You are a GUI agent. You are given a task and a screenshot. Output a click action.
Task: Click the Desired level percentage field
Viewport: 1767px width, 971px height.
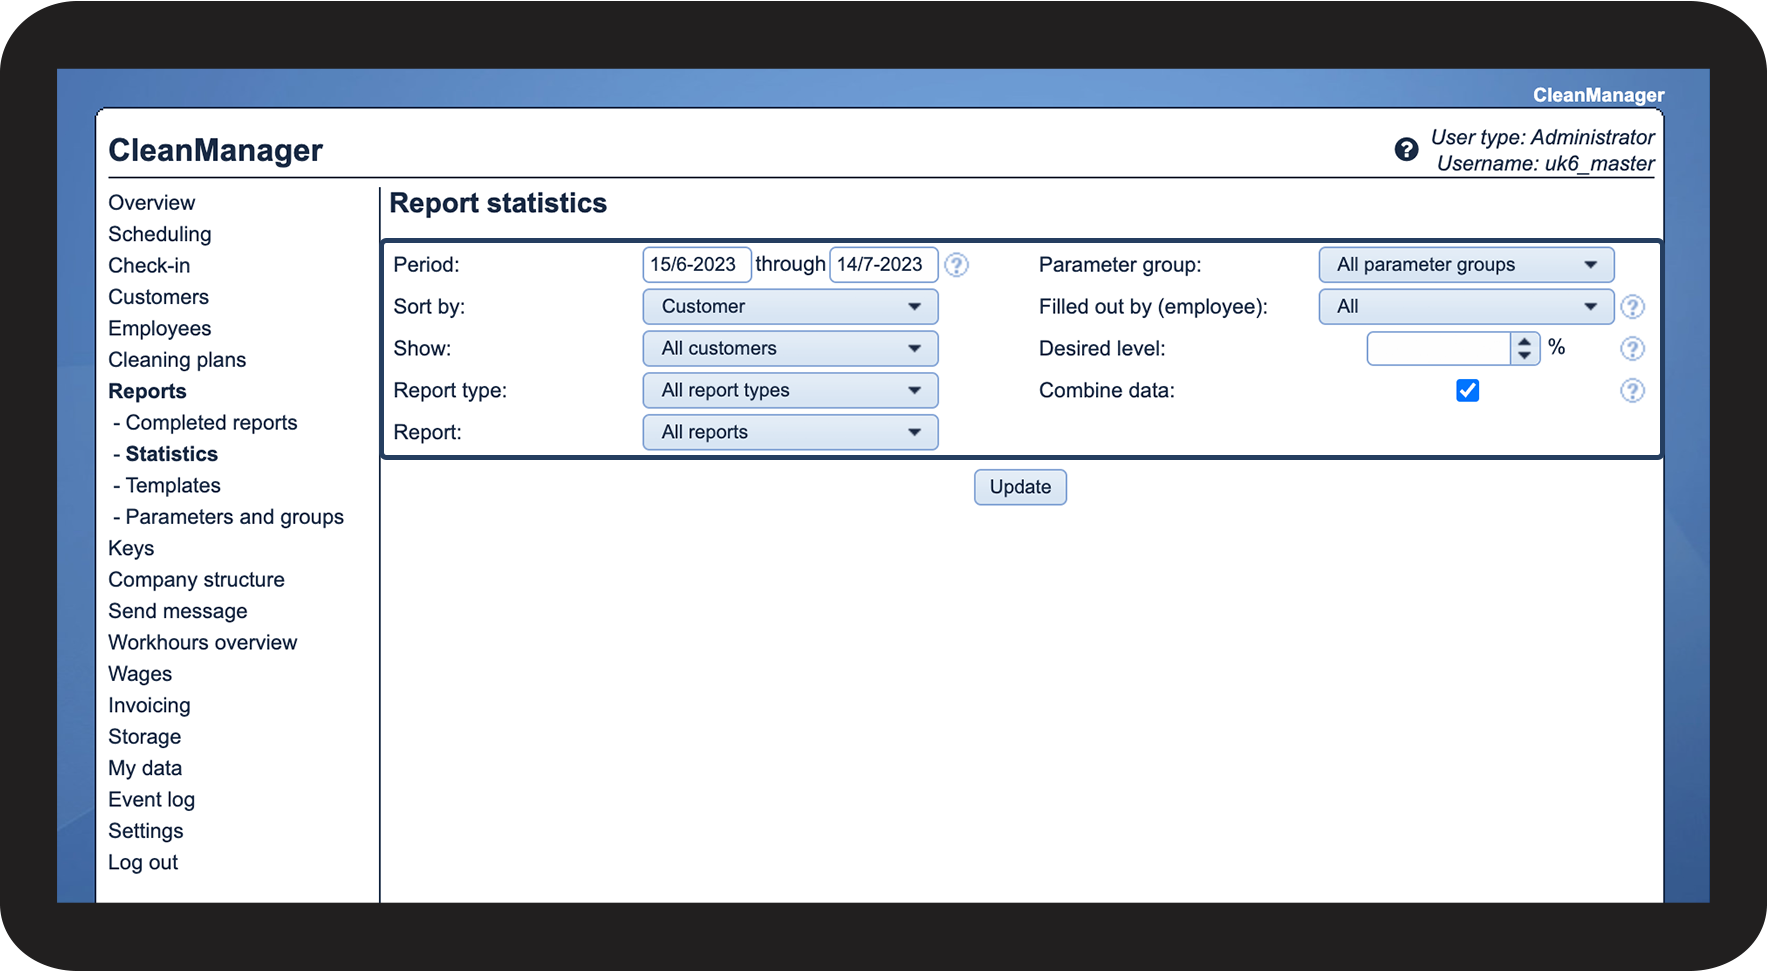coord(1438,349)
